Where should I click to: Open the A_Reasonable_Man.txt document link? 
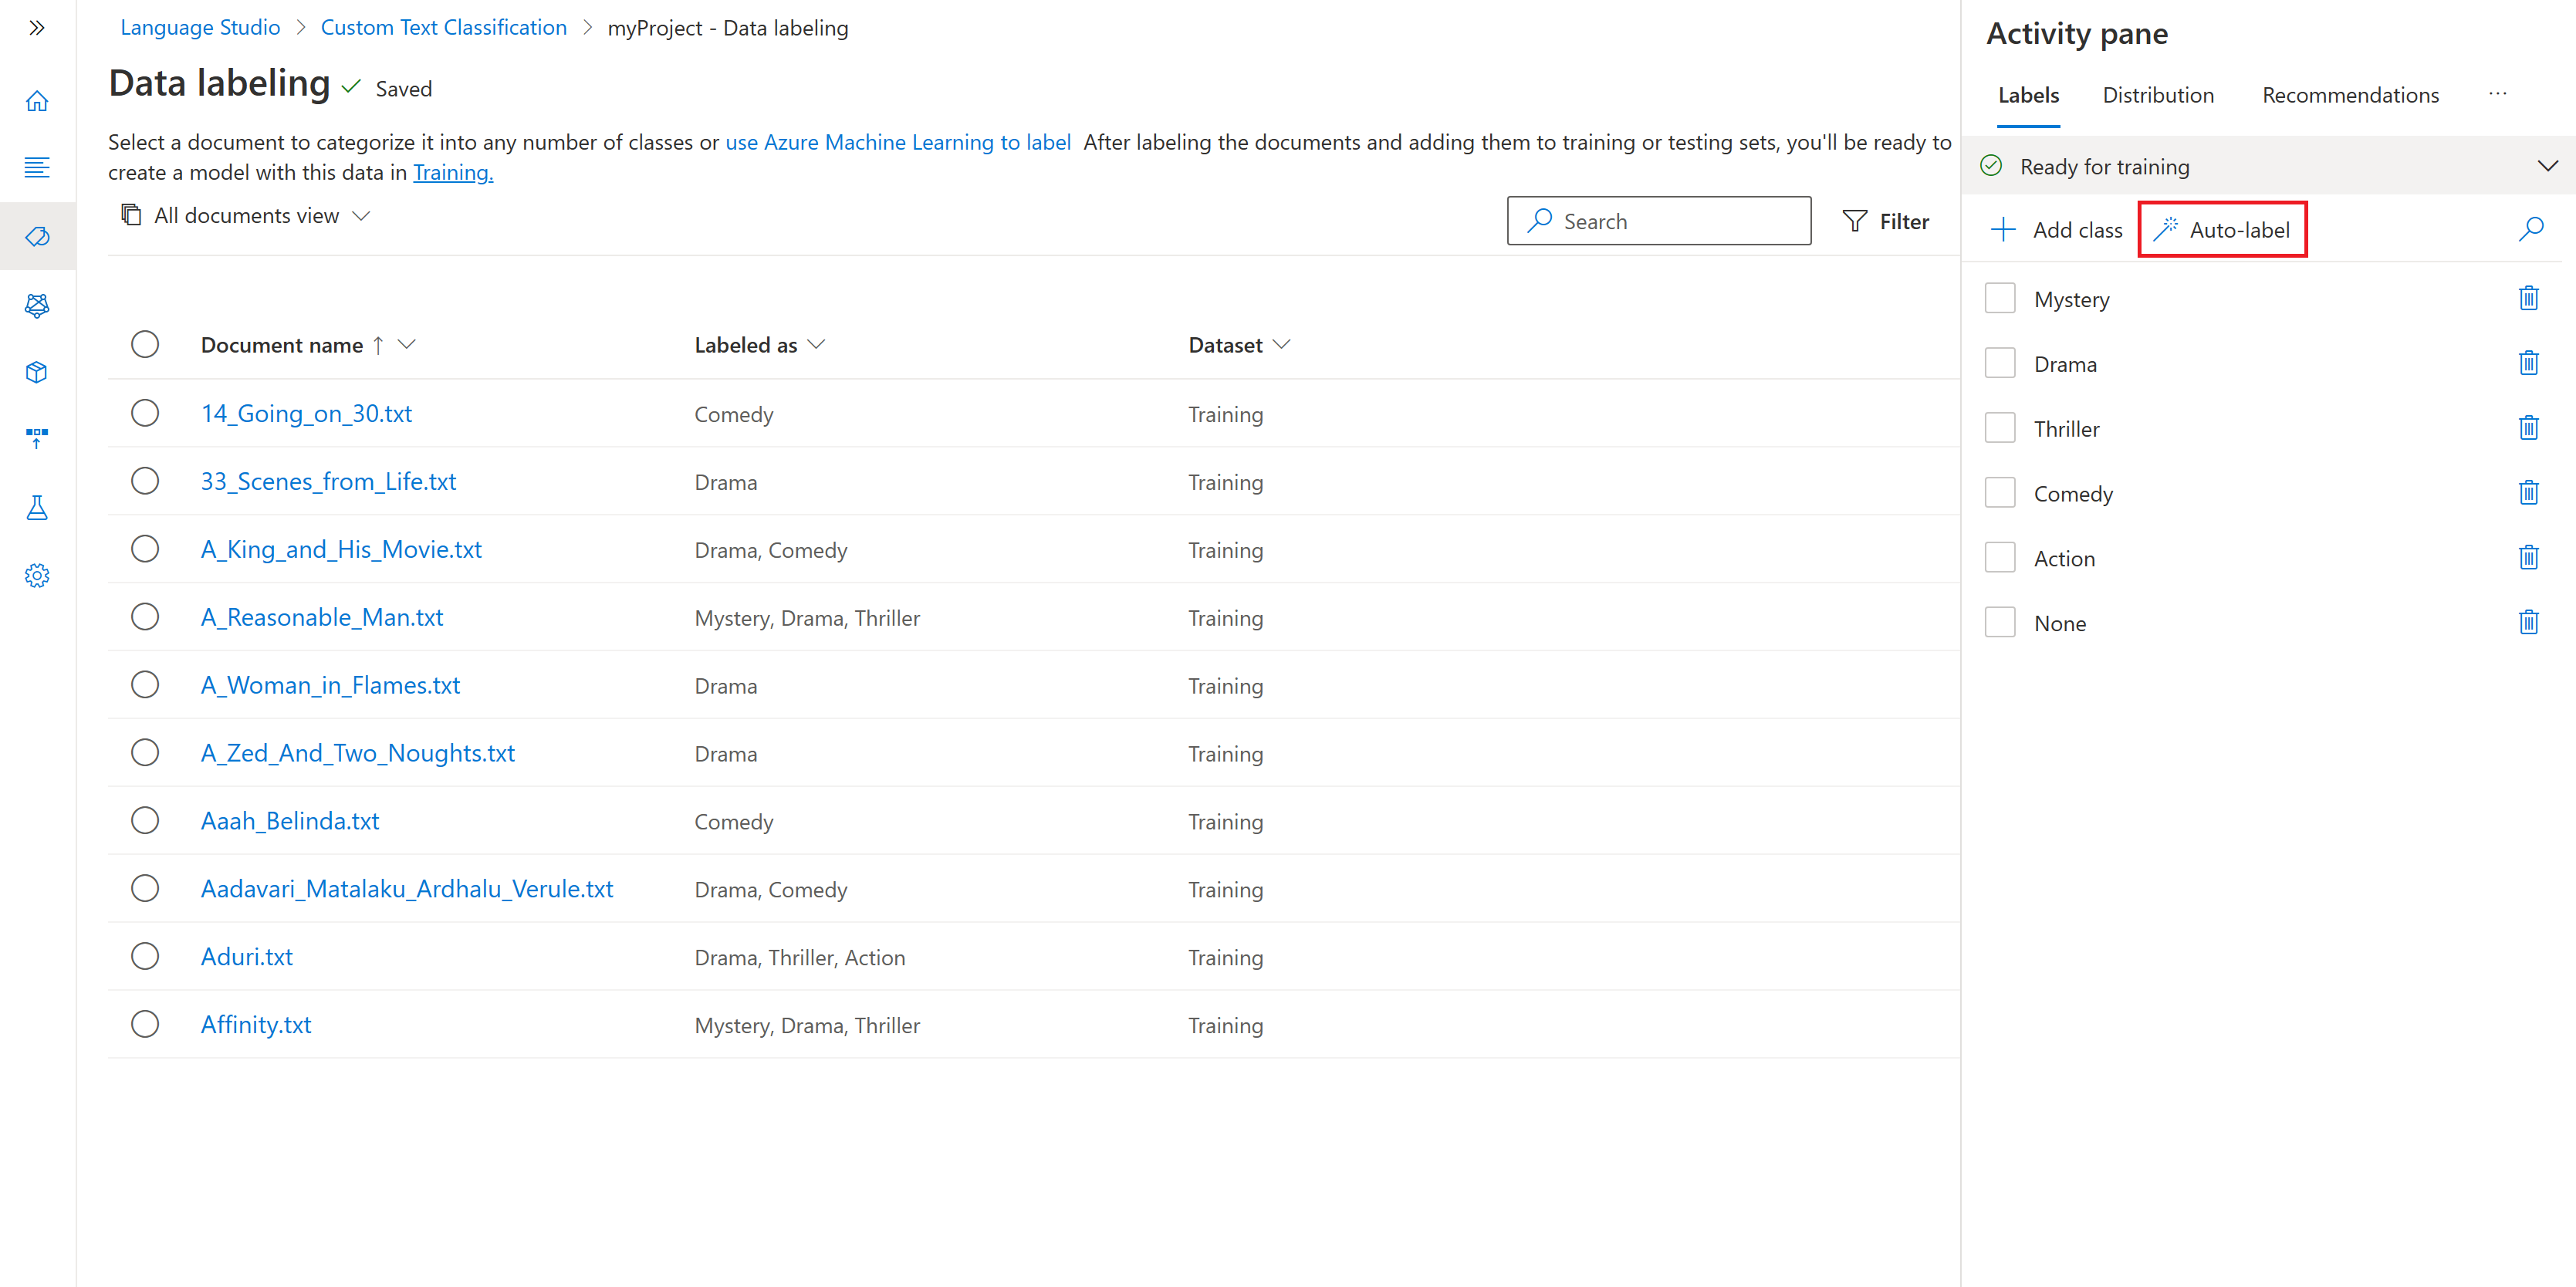[x=321, y=617]
